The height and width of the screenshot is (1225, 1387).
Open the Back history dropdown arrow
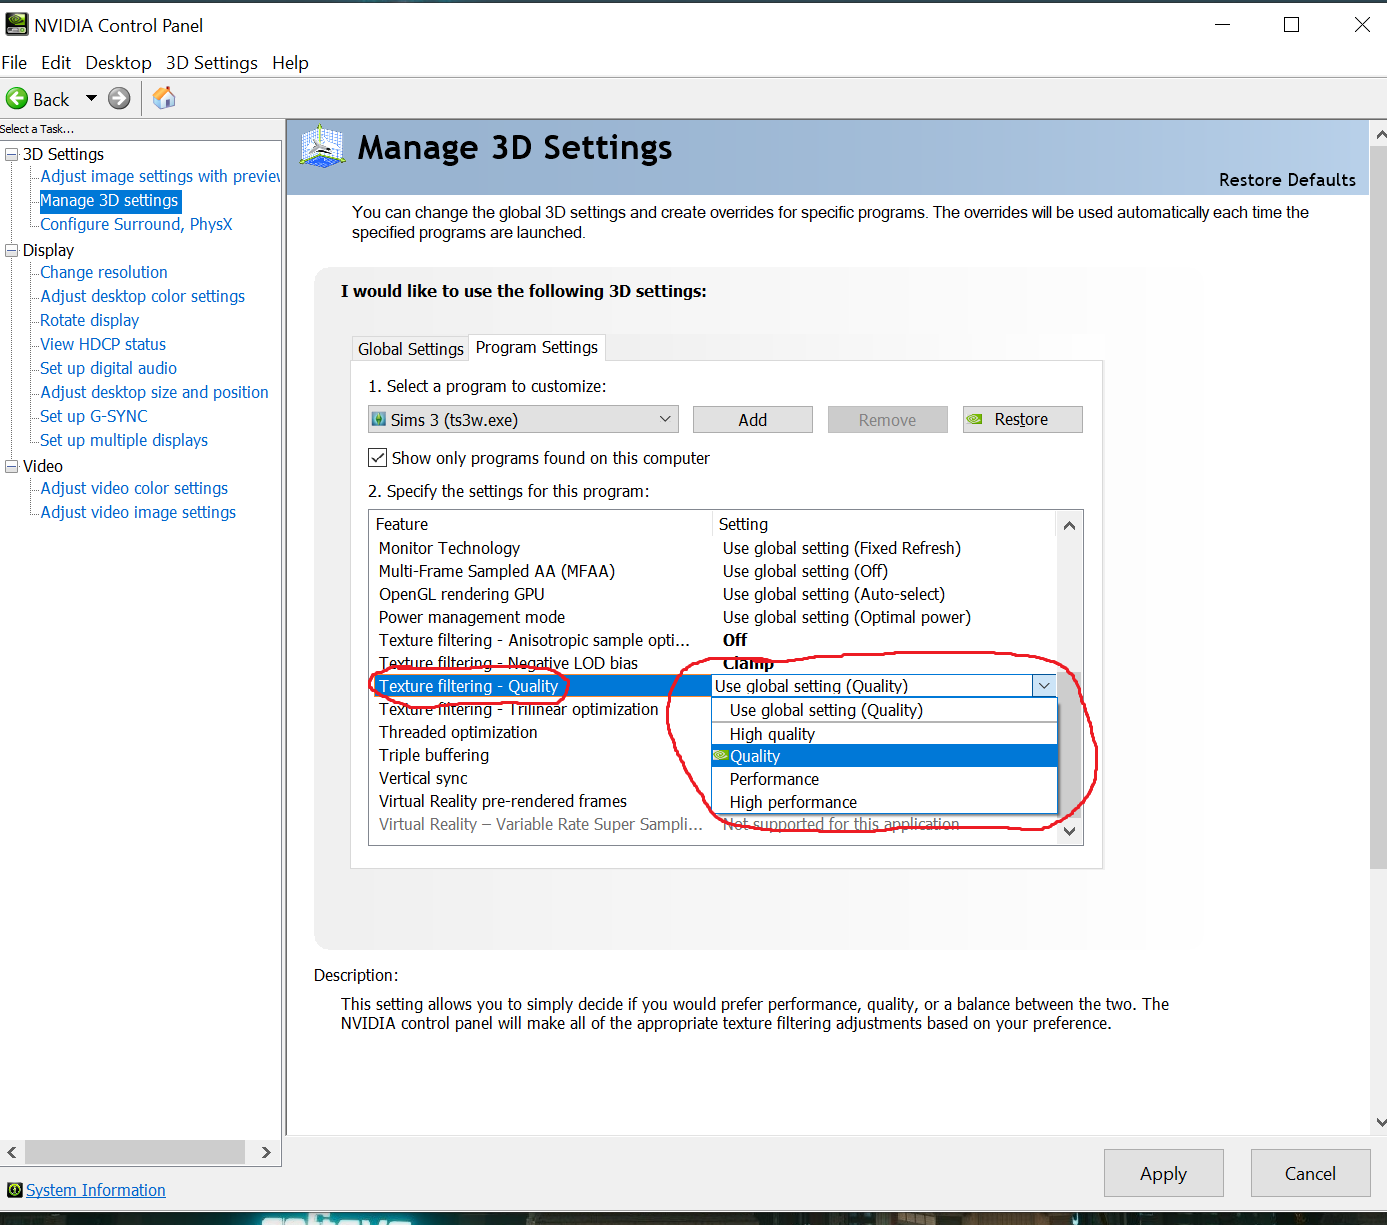(x=91, y=98)
